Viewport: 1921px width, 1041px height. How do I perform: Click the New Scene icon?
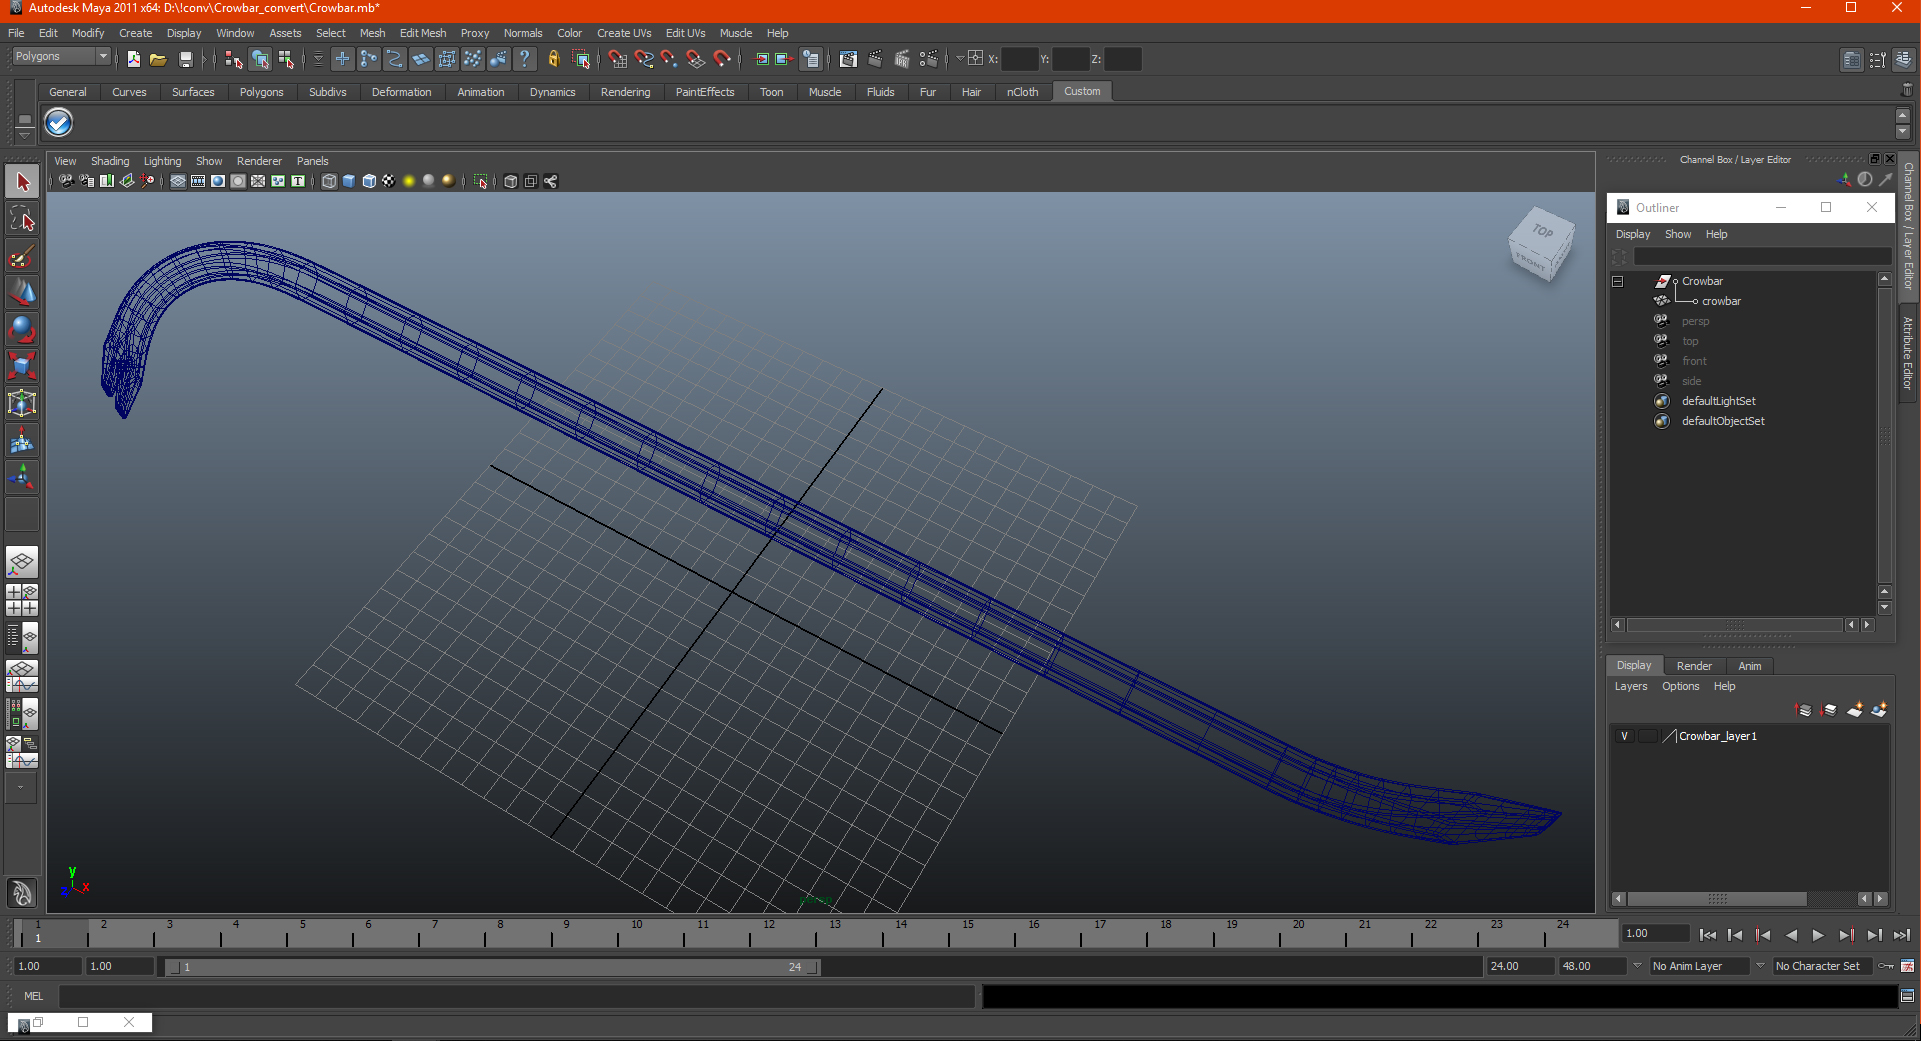[133, 60]
